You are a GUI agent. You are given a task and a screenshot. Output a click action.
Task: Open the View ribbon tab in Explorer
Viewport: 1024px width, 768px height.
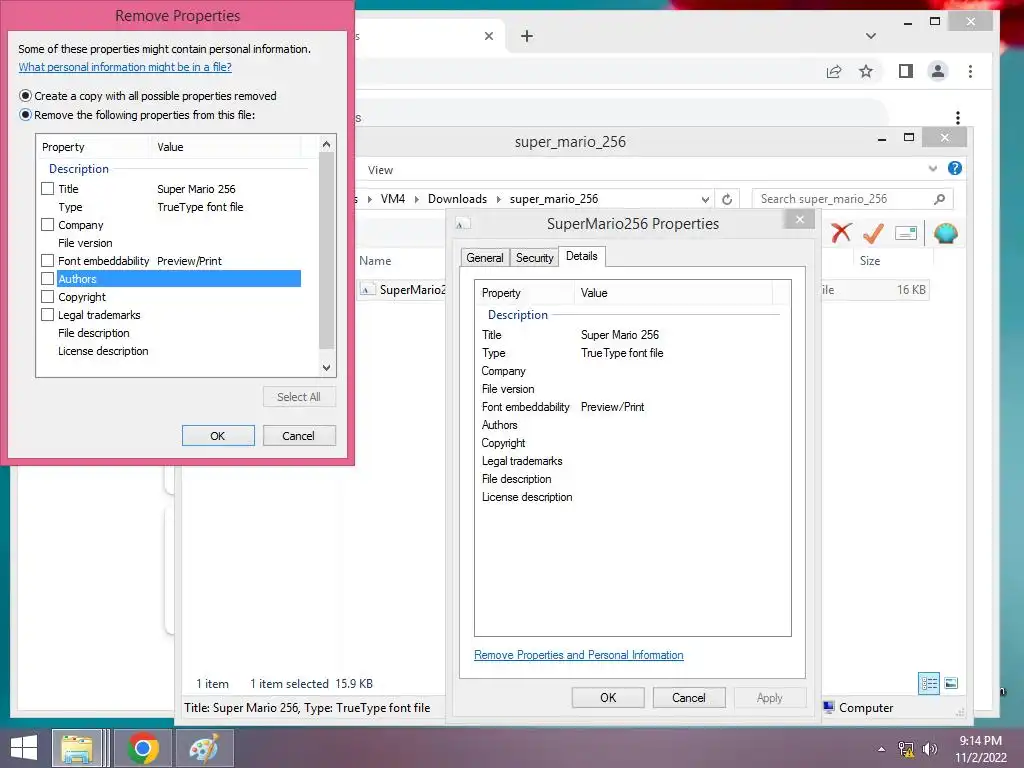point(380,170)
